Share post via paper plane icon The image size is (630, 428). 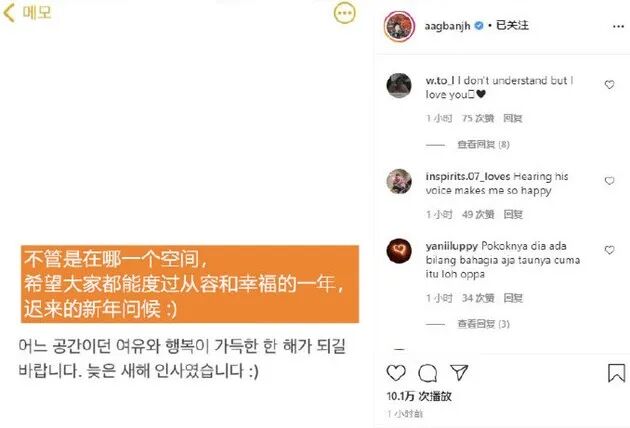(x=459, y=373)
